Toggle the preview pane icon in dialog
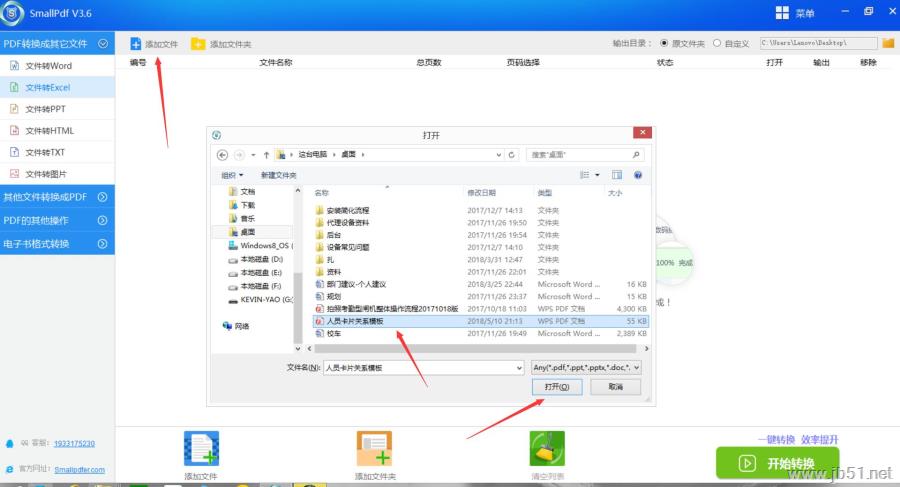 tap(617, 175)
